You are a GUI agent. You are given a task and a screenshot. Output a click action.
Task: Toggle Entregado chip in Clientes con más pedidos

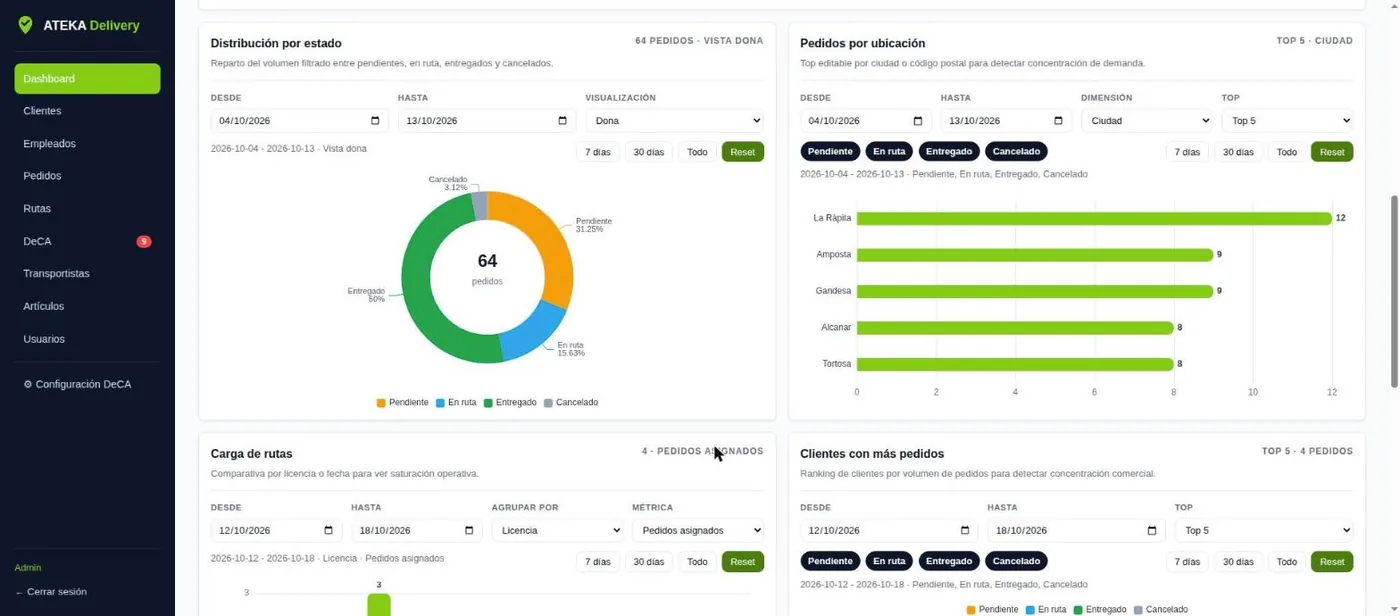(949, 562)
